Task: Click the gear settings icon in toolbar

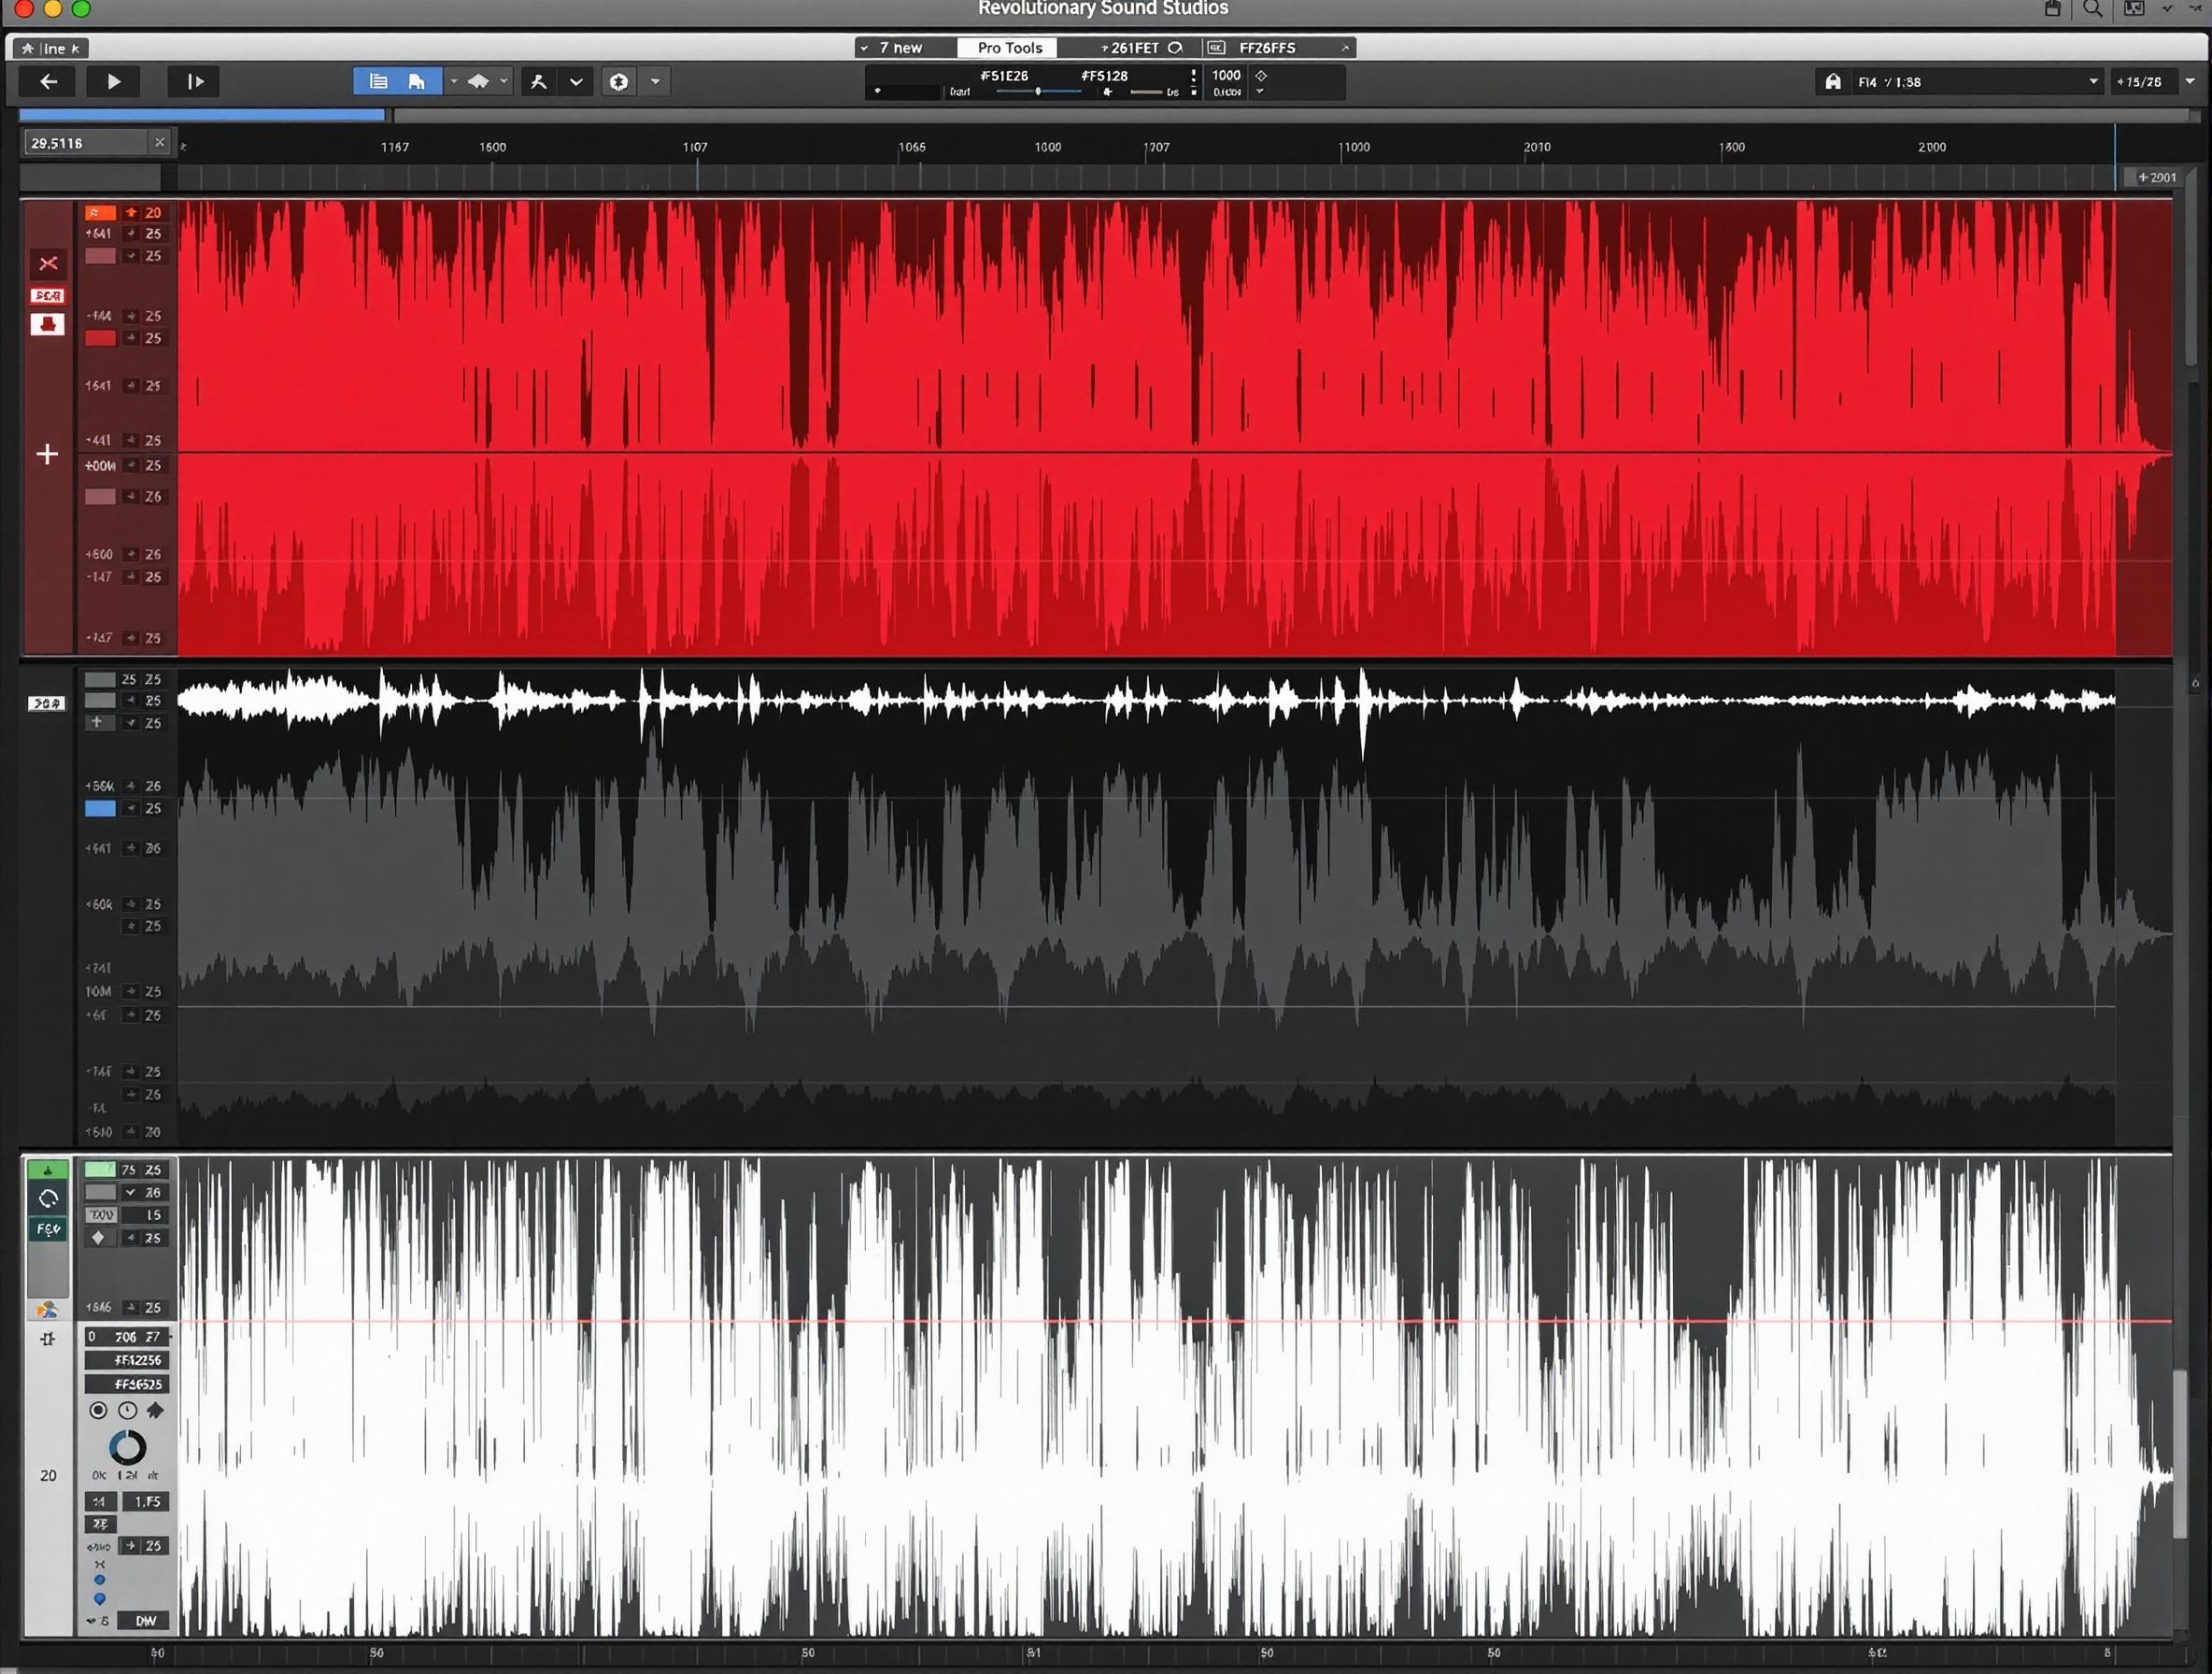Action: (x=619, y=82)
